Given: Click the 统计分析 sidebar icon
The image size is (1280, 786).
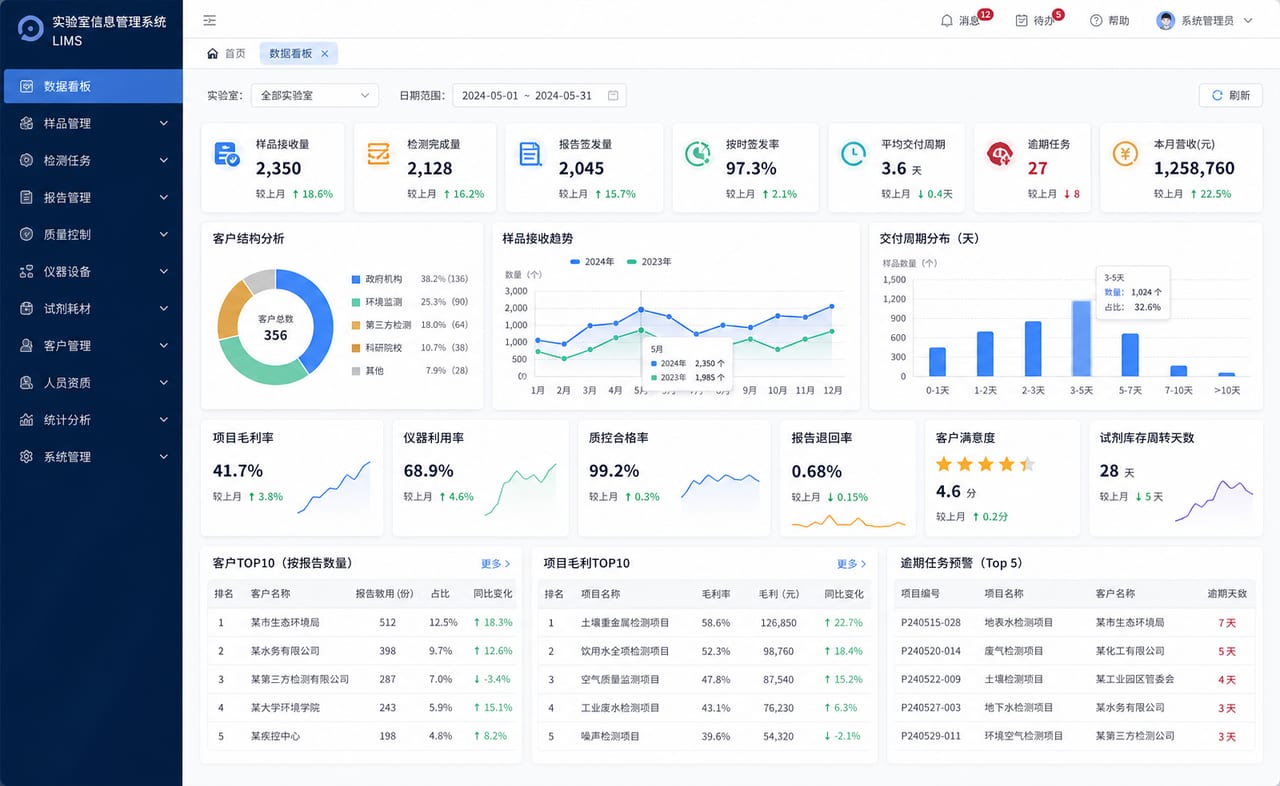Looking at the screenshot, I should coord(26,419).
